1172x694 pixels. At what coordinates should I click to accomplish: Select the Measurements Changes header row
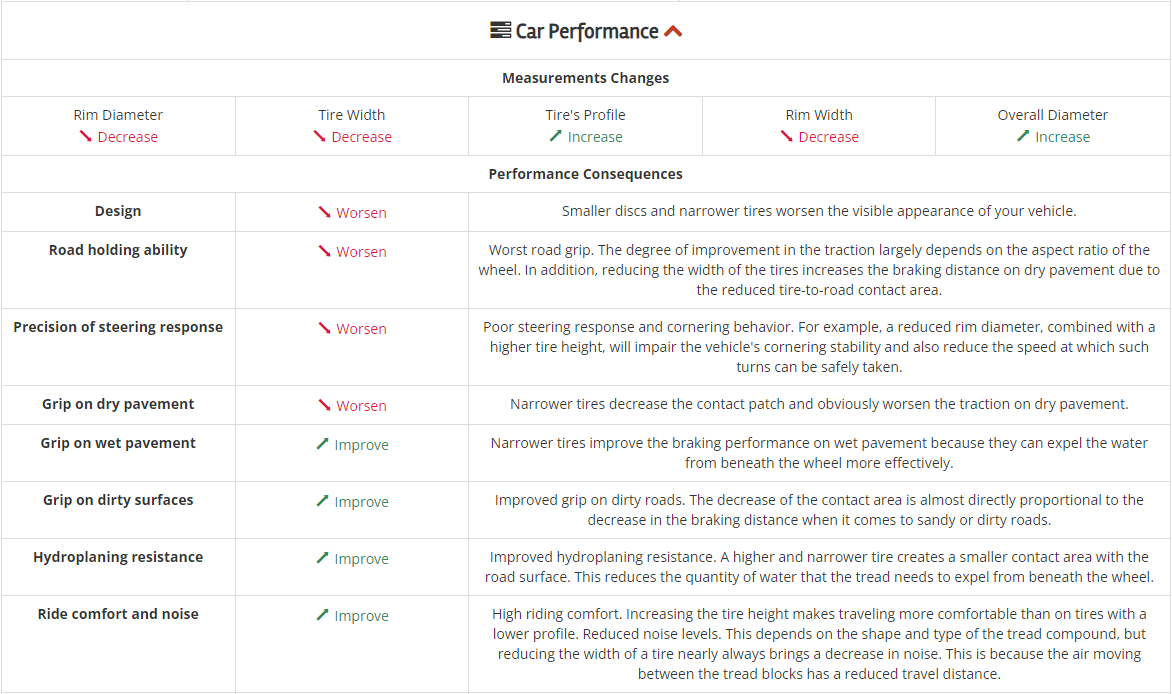pos(586,78)
